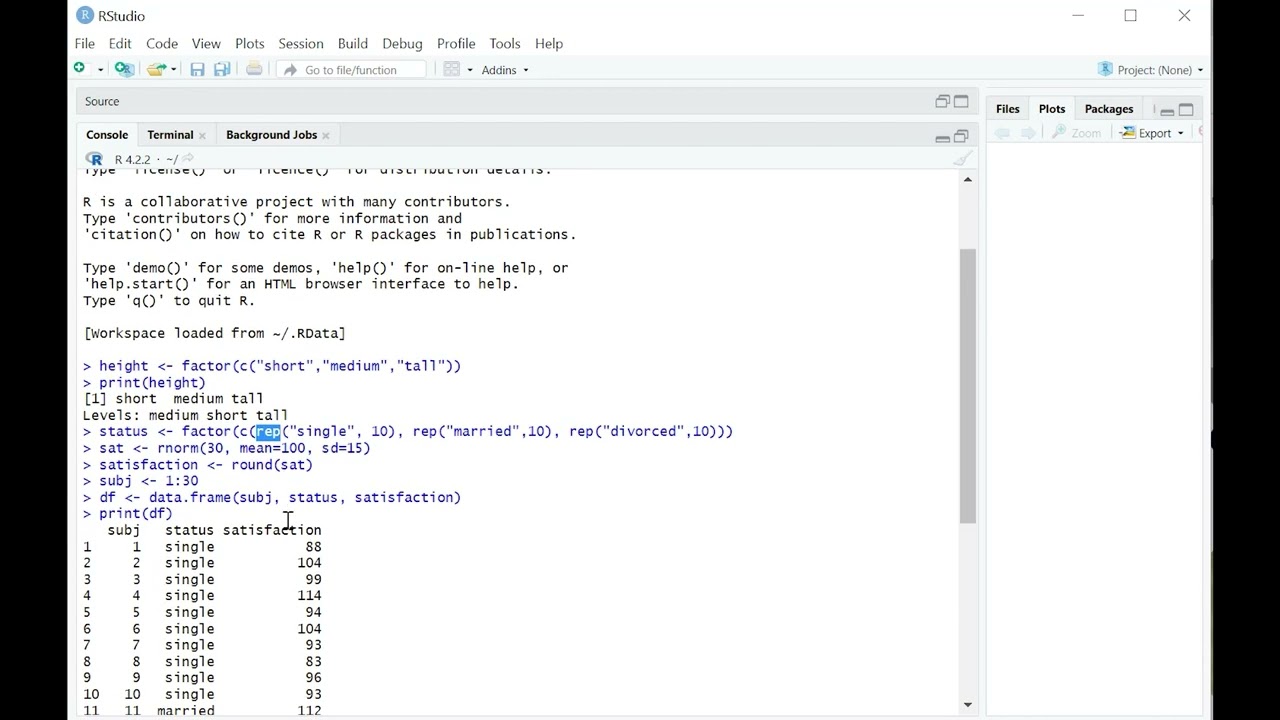1280x720 pixels.
Task: Maximize the Plots pane
Action: tap(1186, 110)
